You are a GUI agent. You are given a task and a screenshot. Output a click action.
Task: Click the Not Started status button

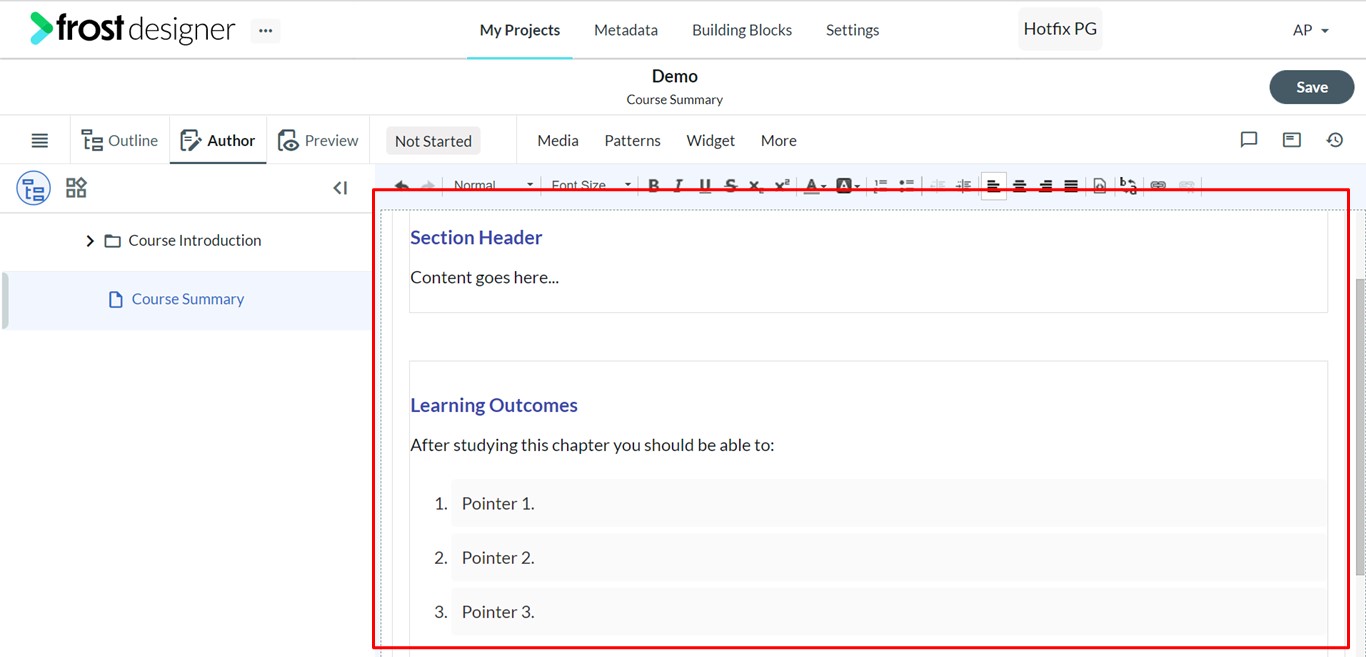click(x=433, y=141)
